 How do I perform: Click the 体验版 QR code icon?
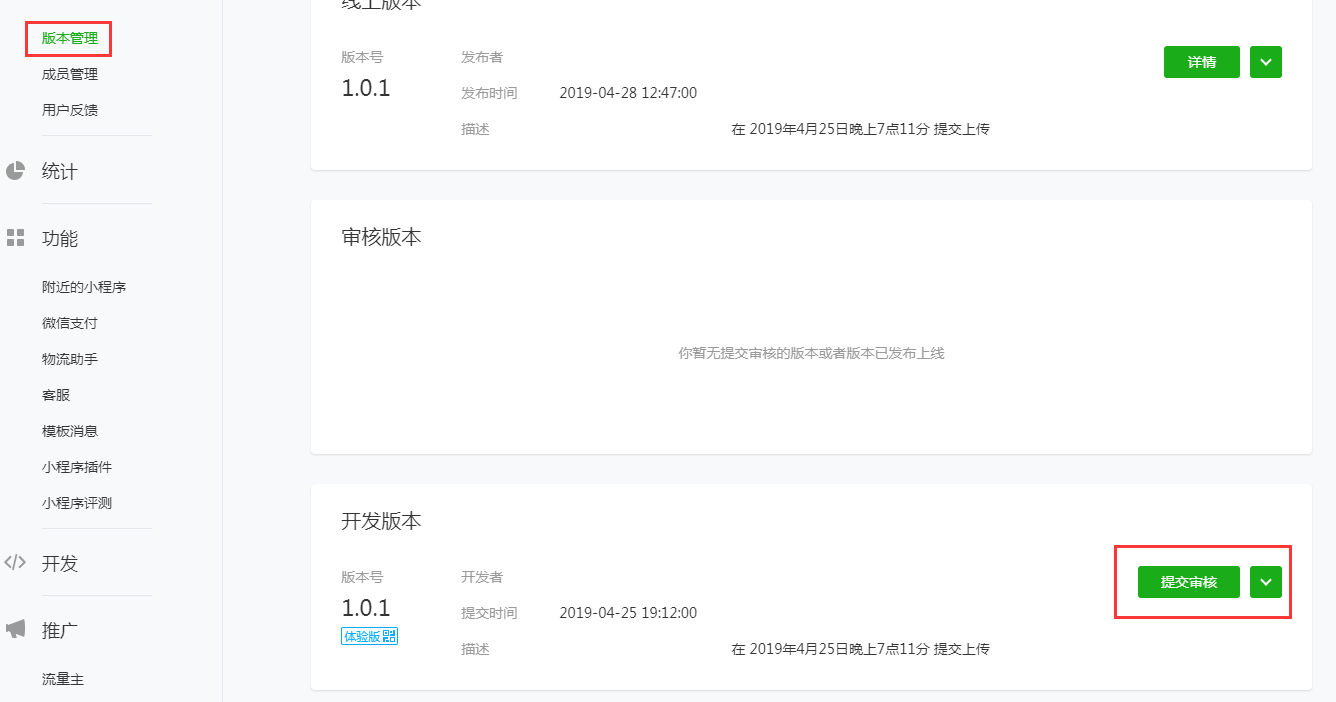click(x=389, y=636)
